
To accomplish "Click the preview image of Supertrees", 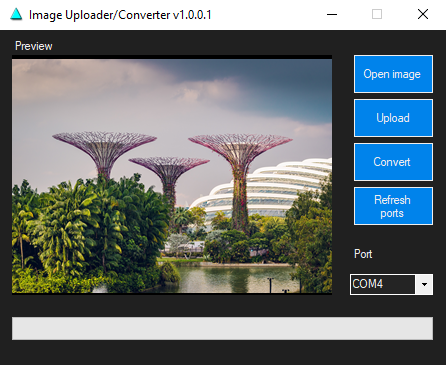I will [172, 176].
